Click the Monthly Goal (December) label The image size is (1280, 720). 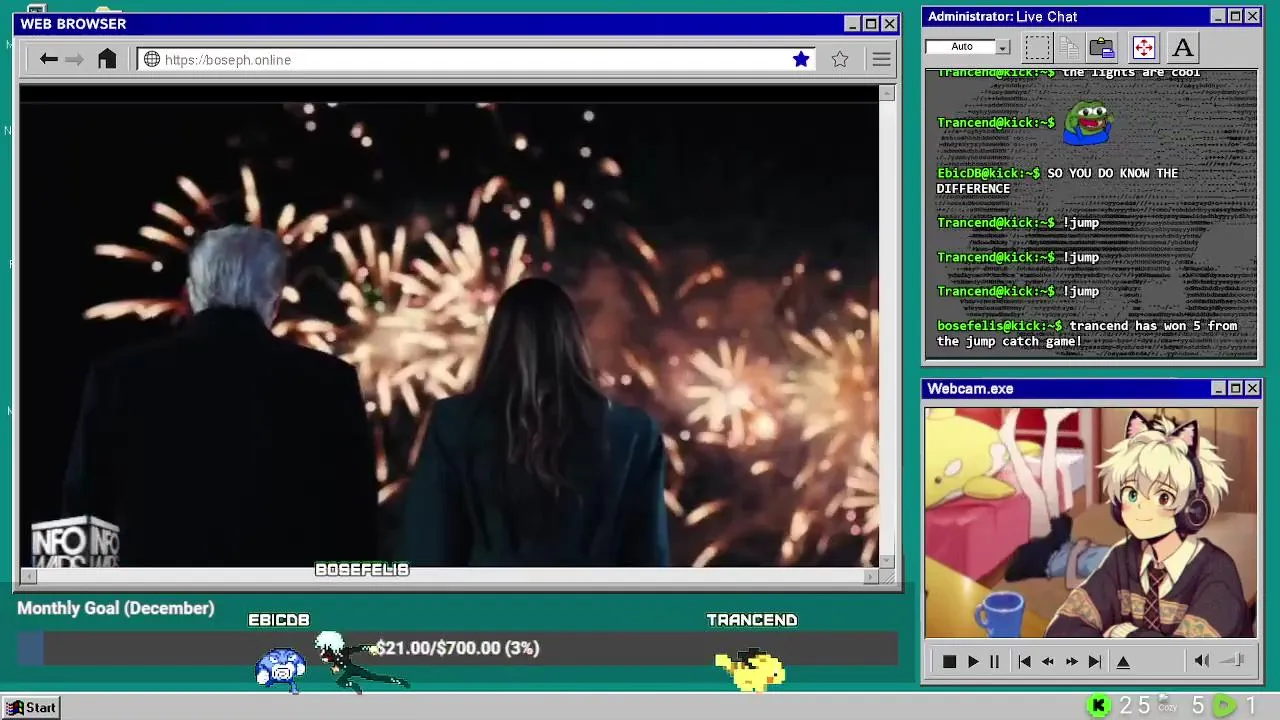click(x=116, y=608)
